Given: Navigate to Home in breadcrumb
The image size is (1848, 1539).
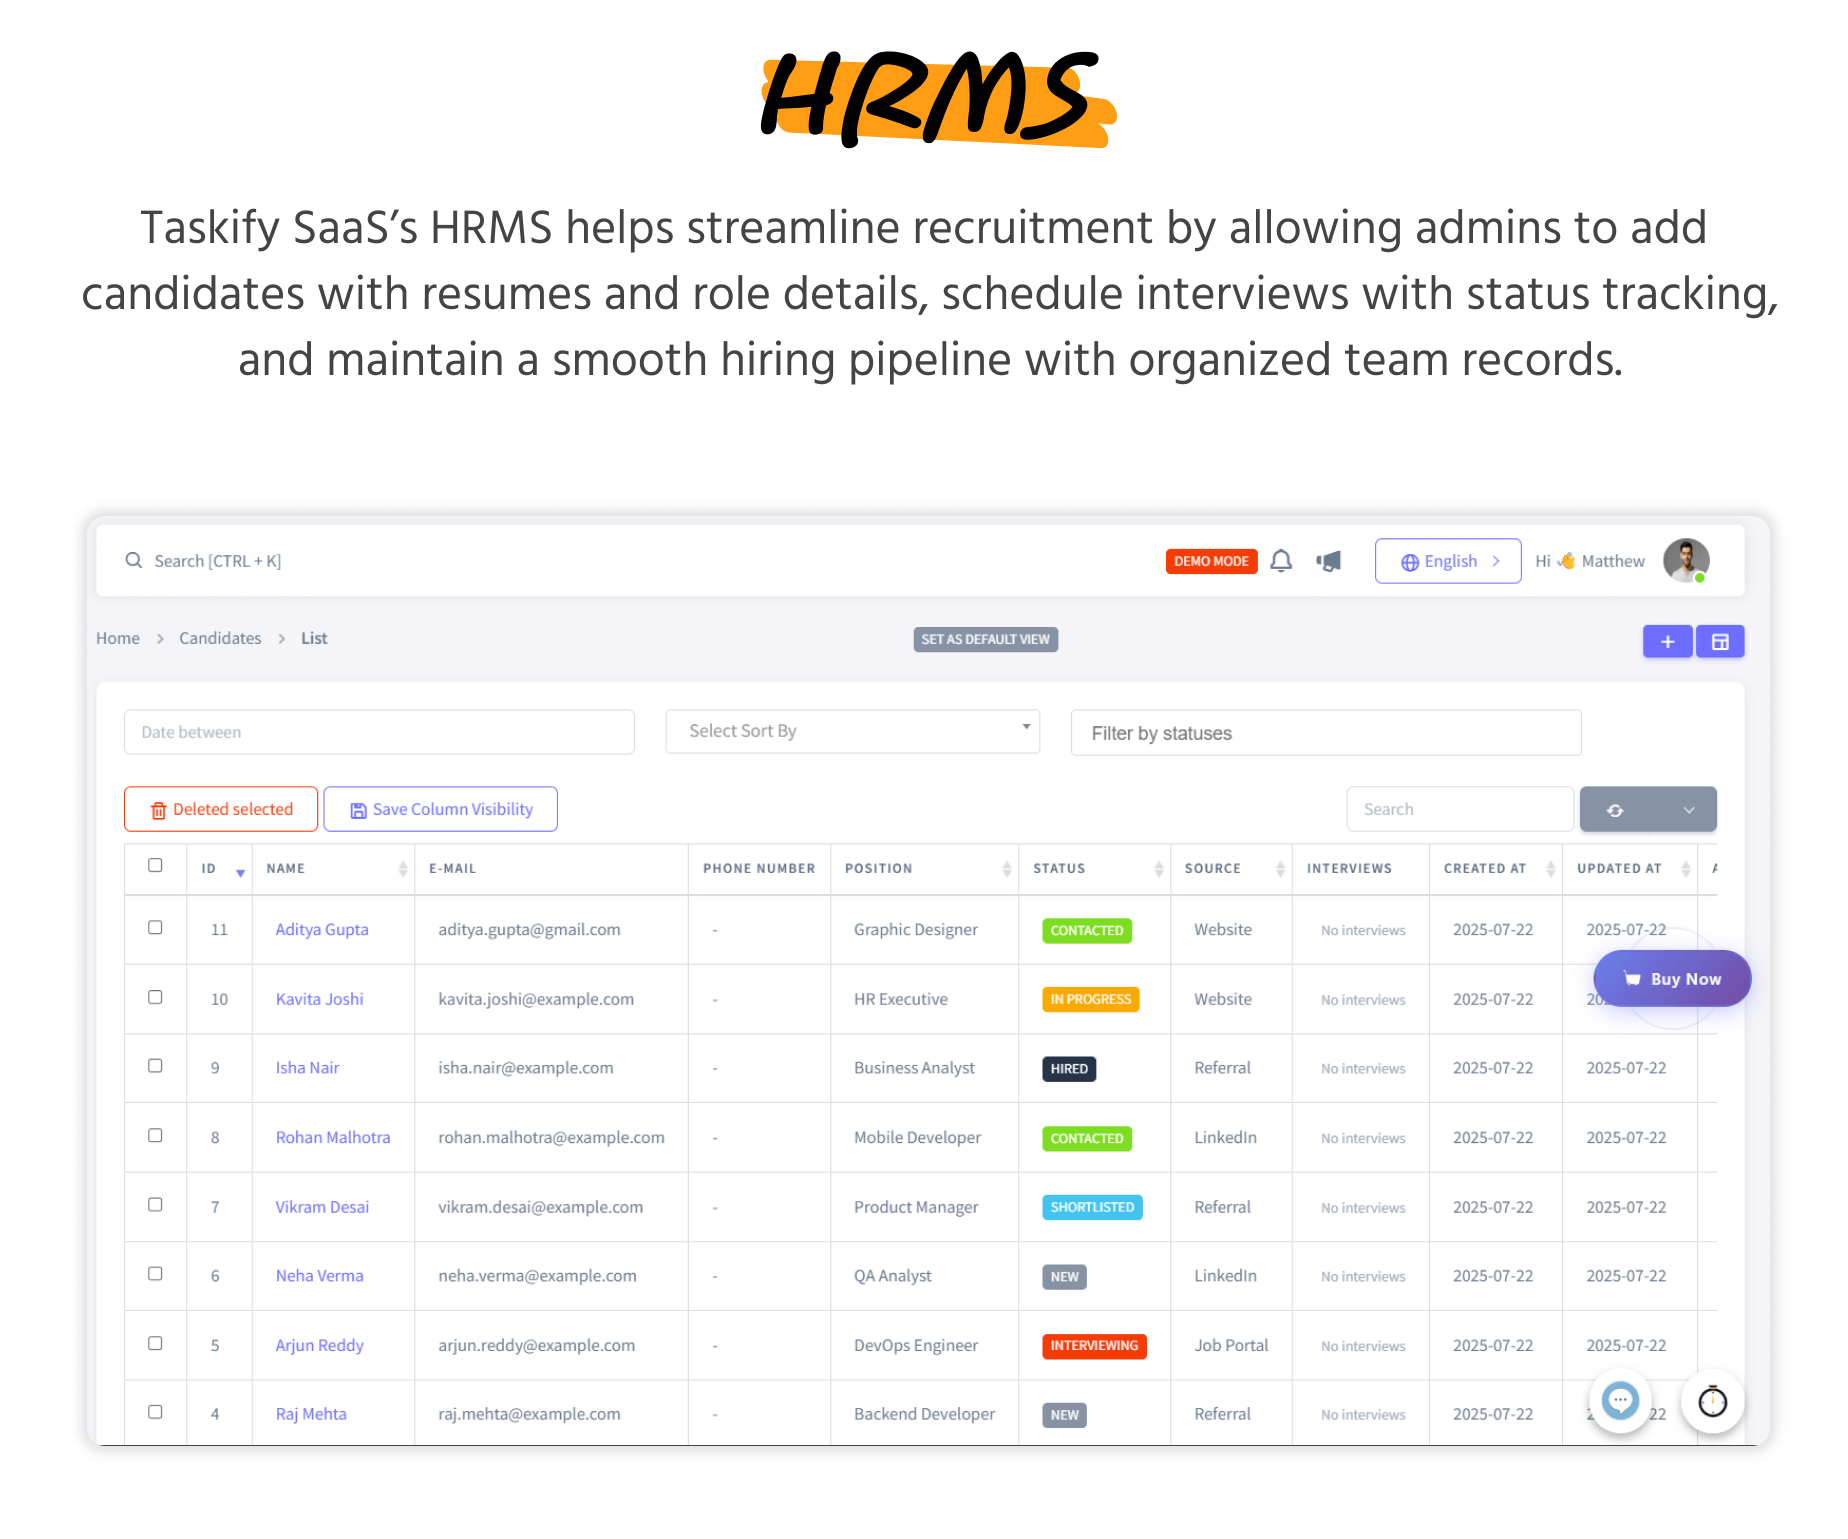Looking at the screenshot, I should point(118,638).
